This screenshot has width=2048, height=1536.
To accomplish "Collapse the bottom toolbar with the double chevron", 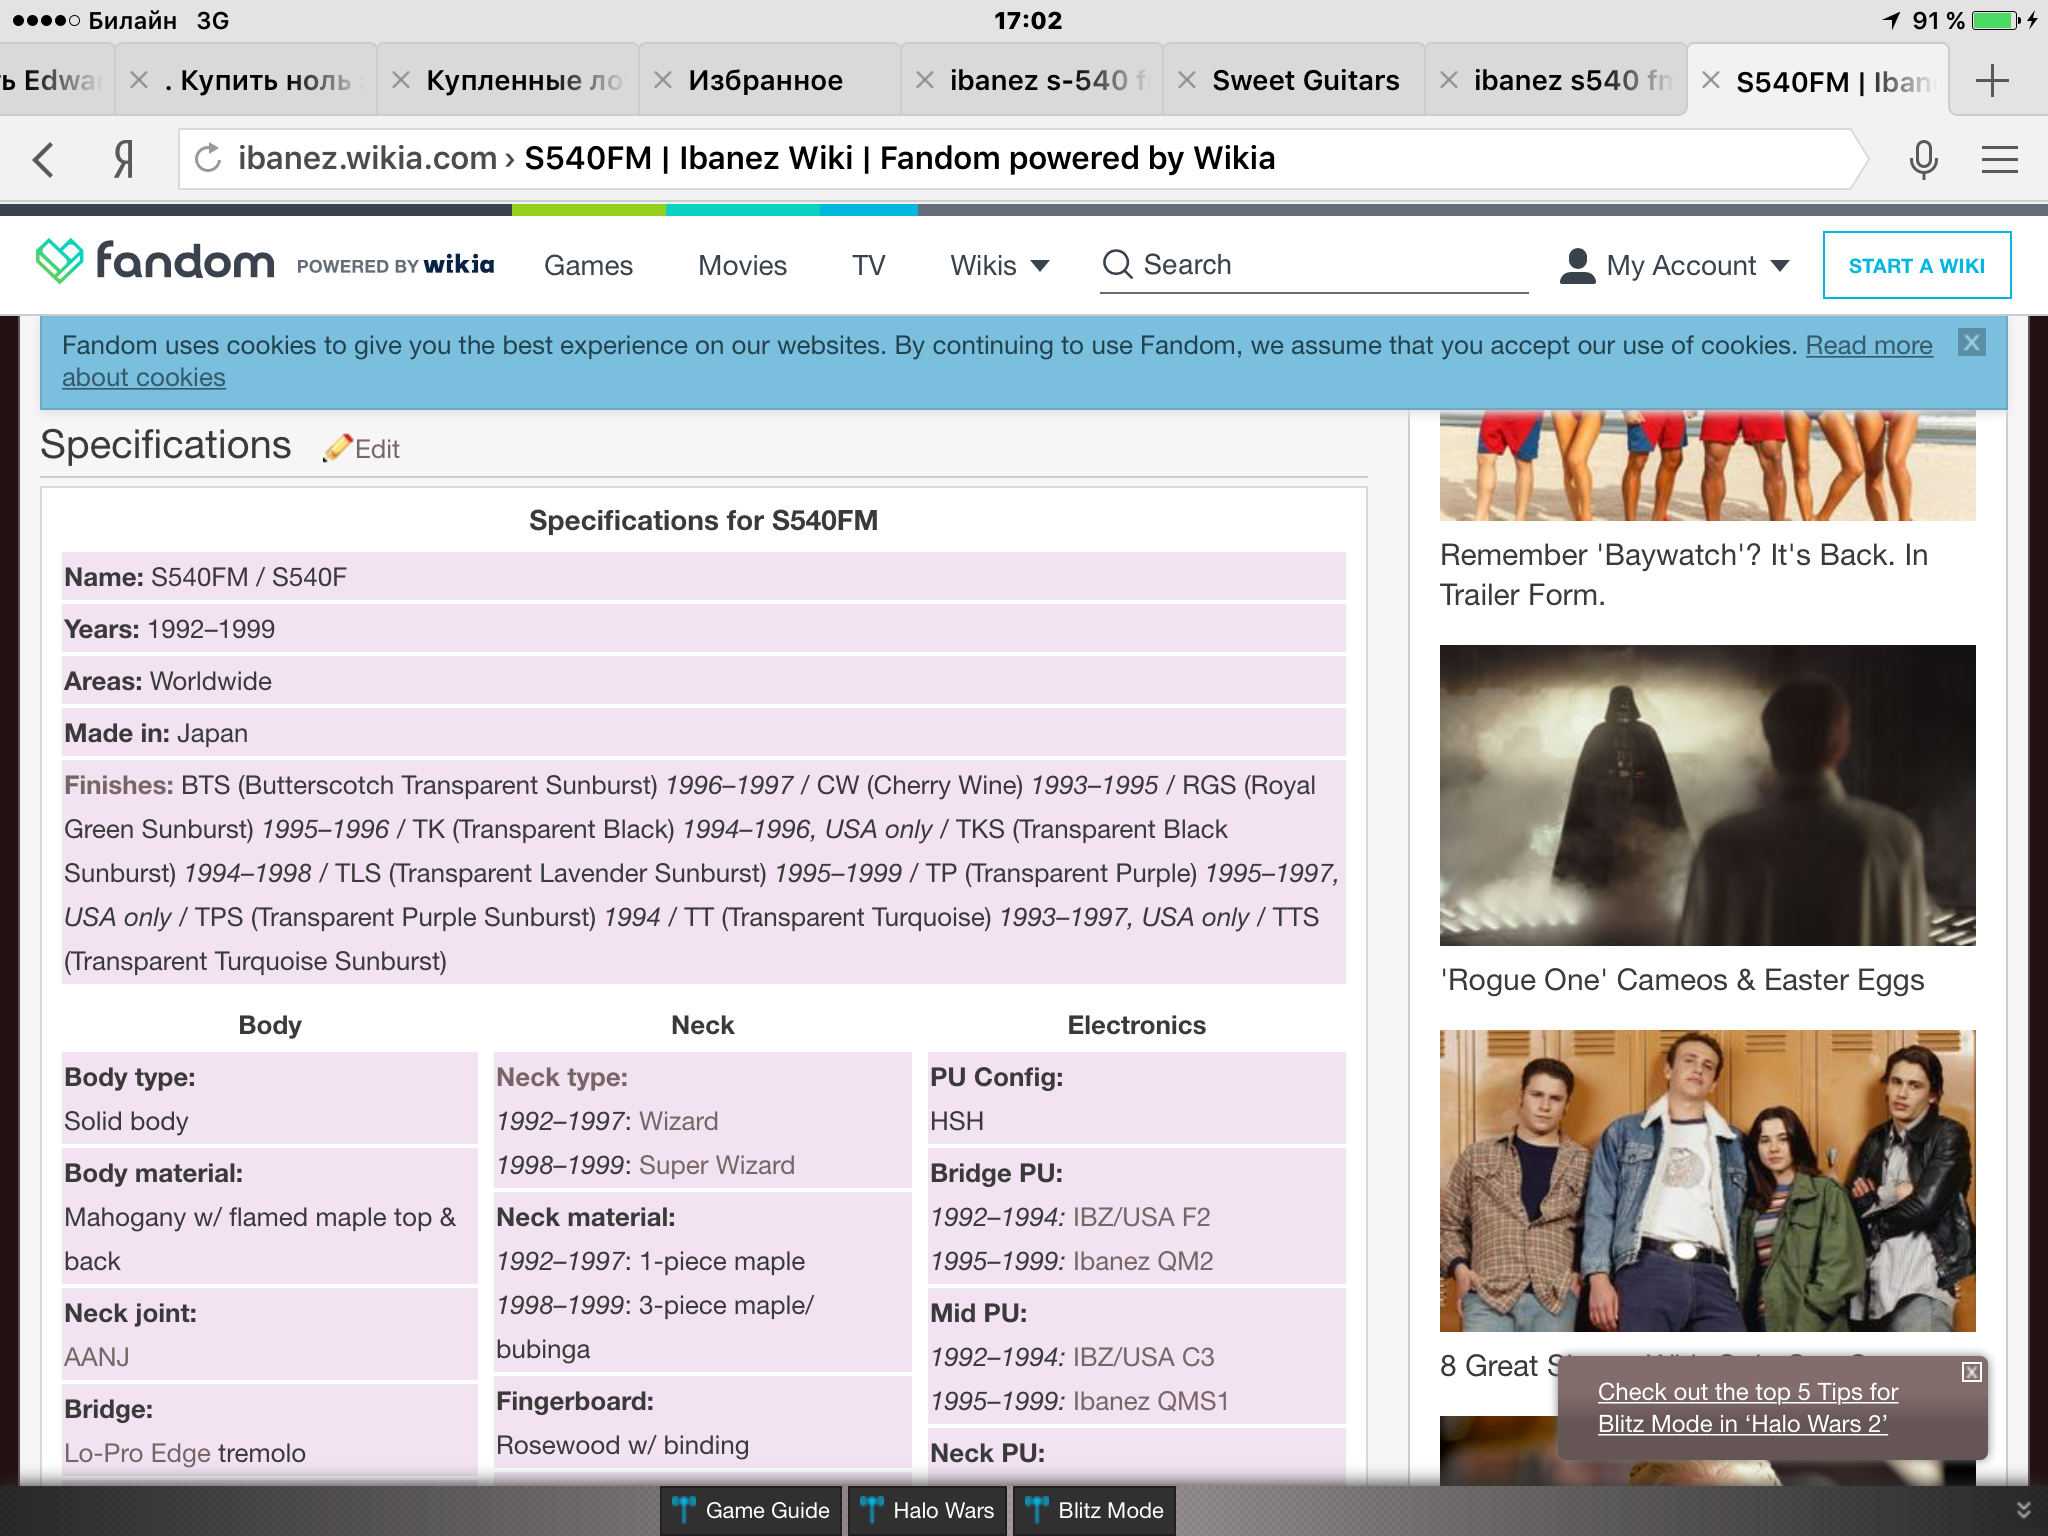I will (2023, 1510).
